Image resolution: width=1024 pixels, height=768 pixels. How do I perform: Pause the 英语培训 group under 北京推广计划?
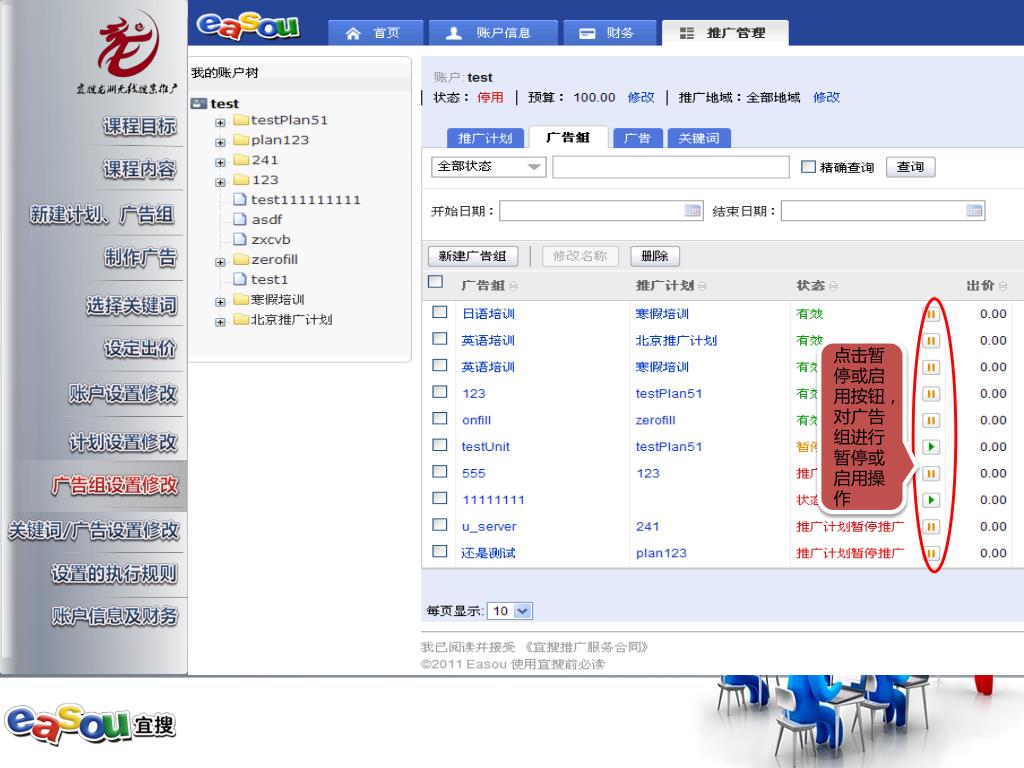(x=931, y=341)
